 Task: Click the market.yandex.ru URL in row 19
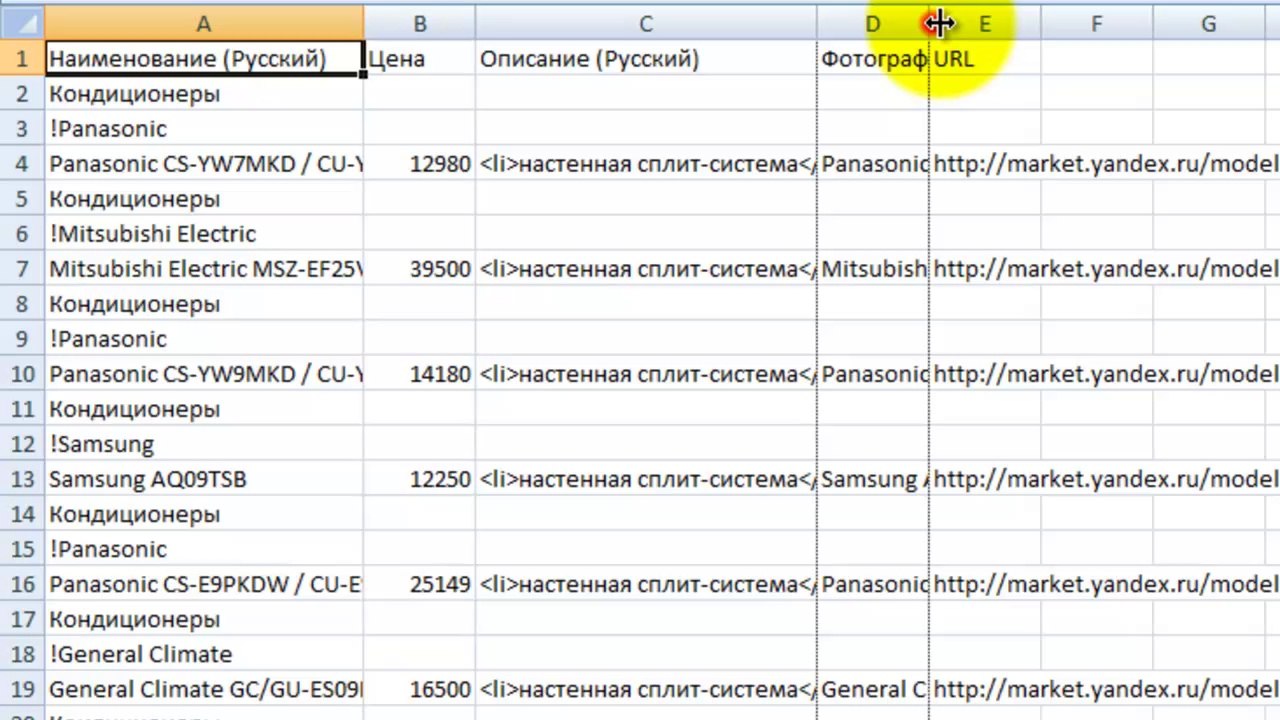[x=1105, y=689]
